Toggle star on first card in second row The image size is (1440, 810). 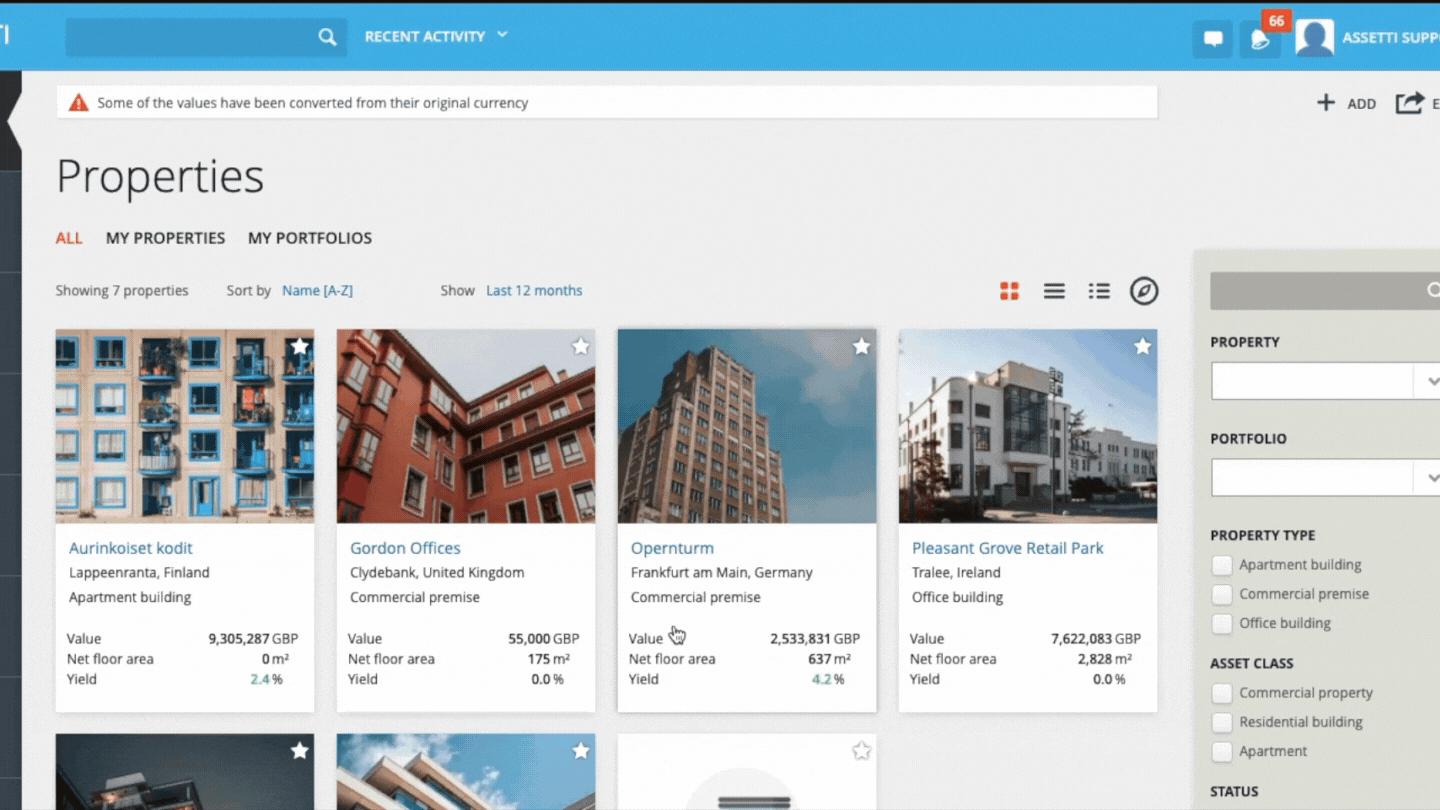tap(299, 750)
